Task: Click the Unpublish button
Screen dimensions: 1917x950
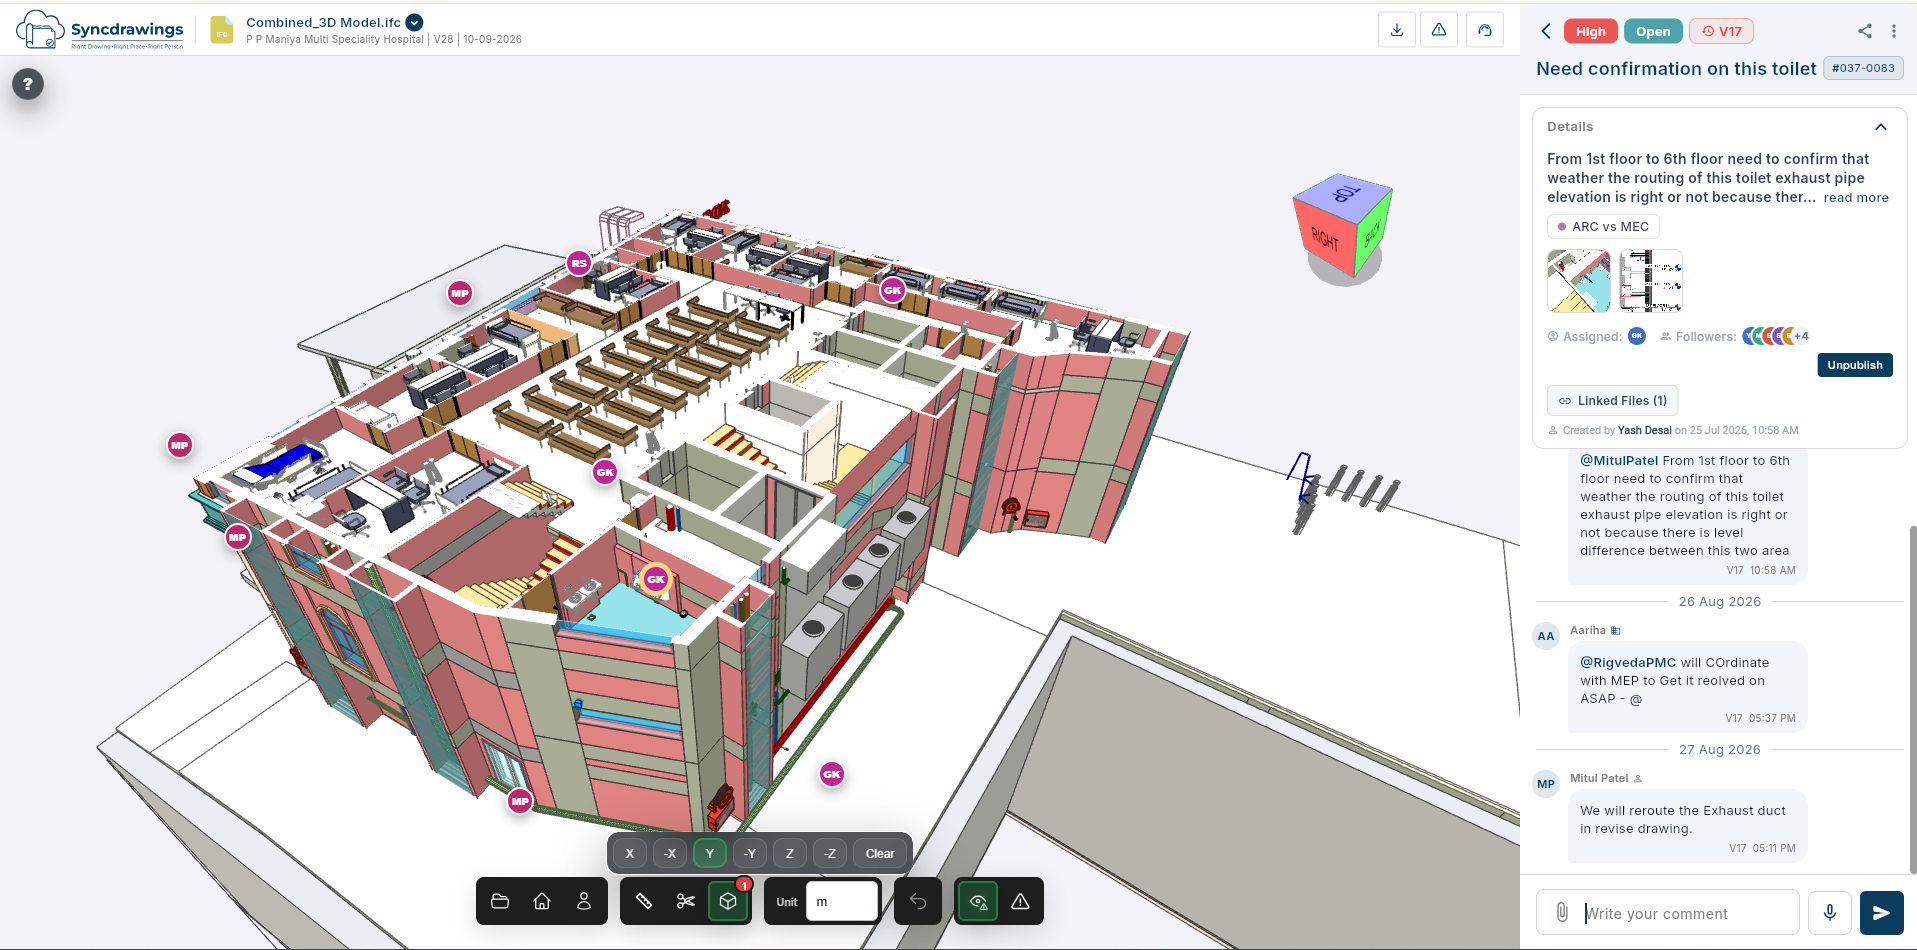Action: click(x=1855, y=365)
